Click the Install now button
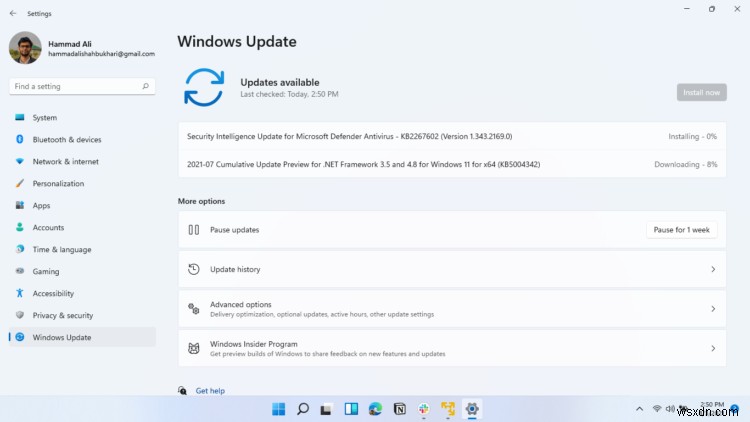 point(701,92)
